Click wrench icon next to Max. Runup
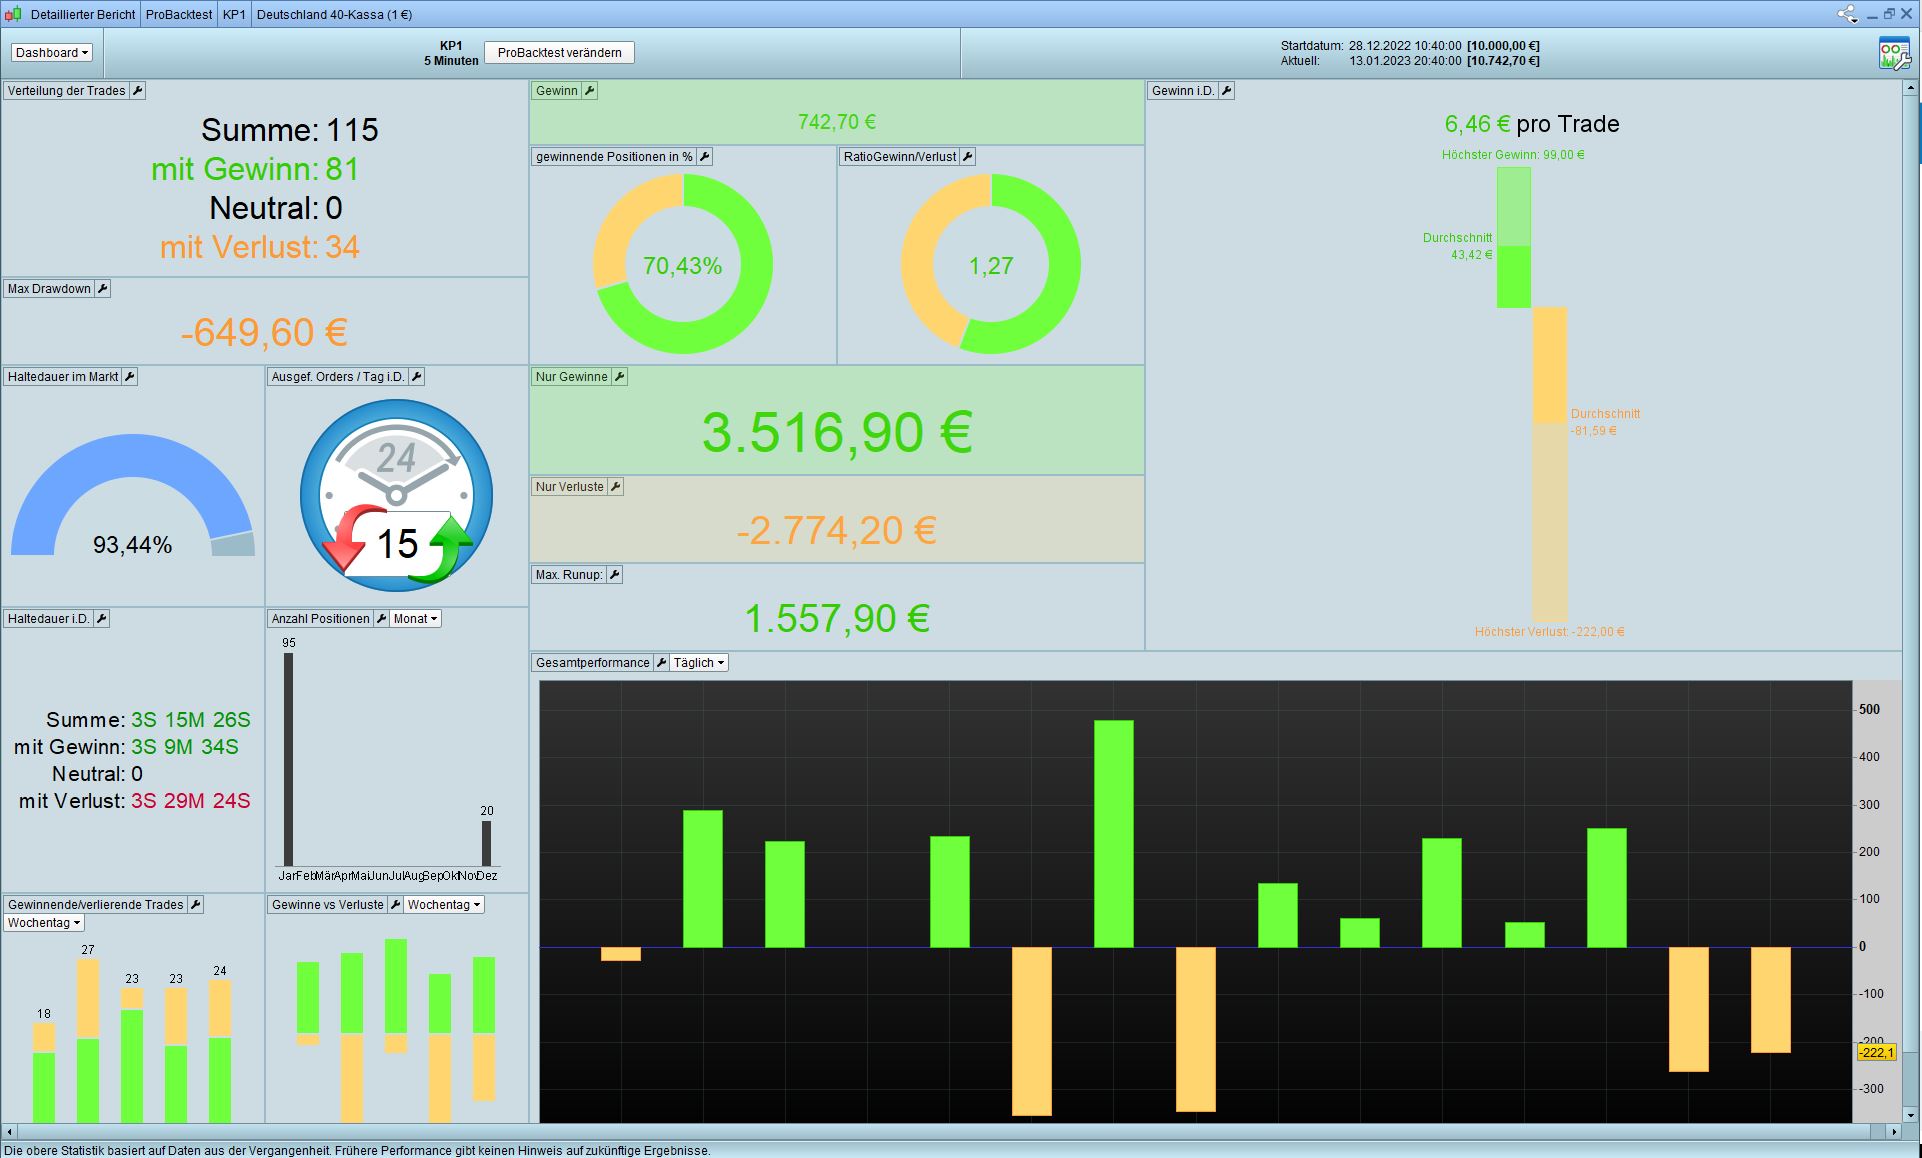The height and width of the screenshot is (1158, 1922). pos(615,575)
